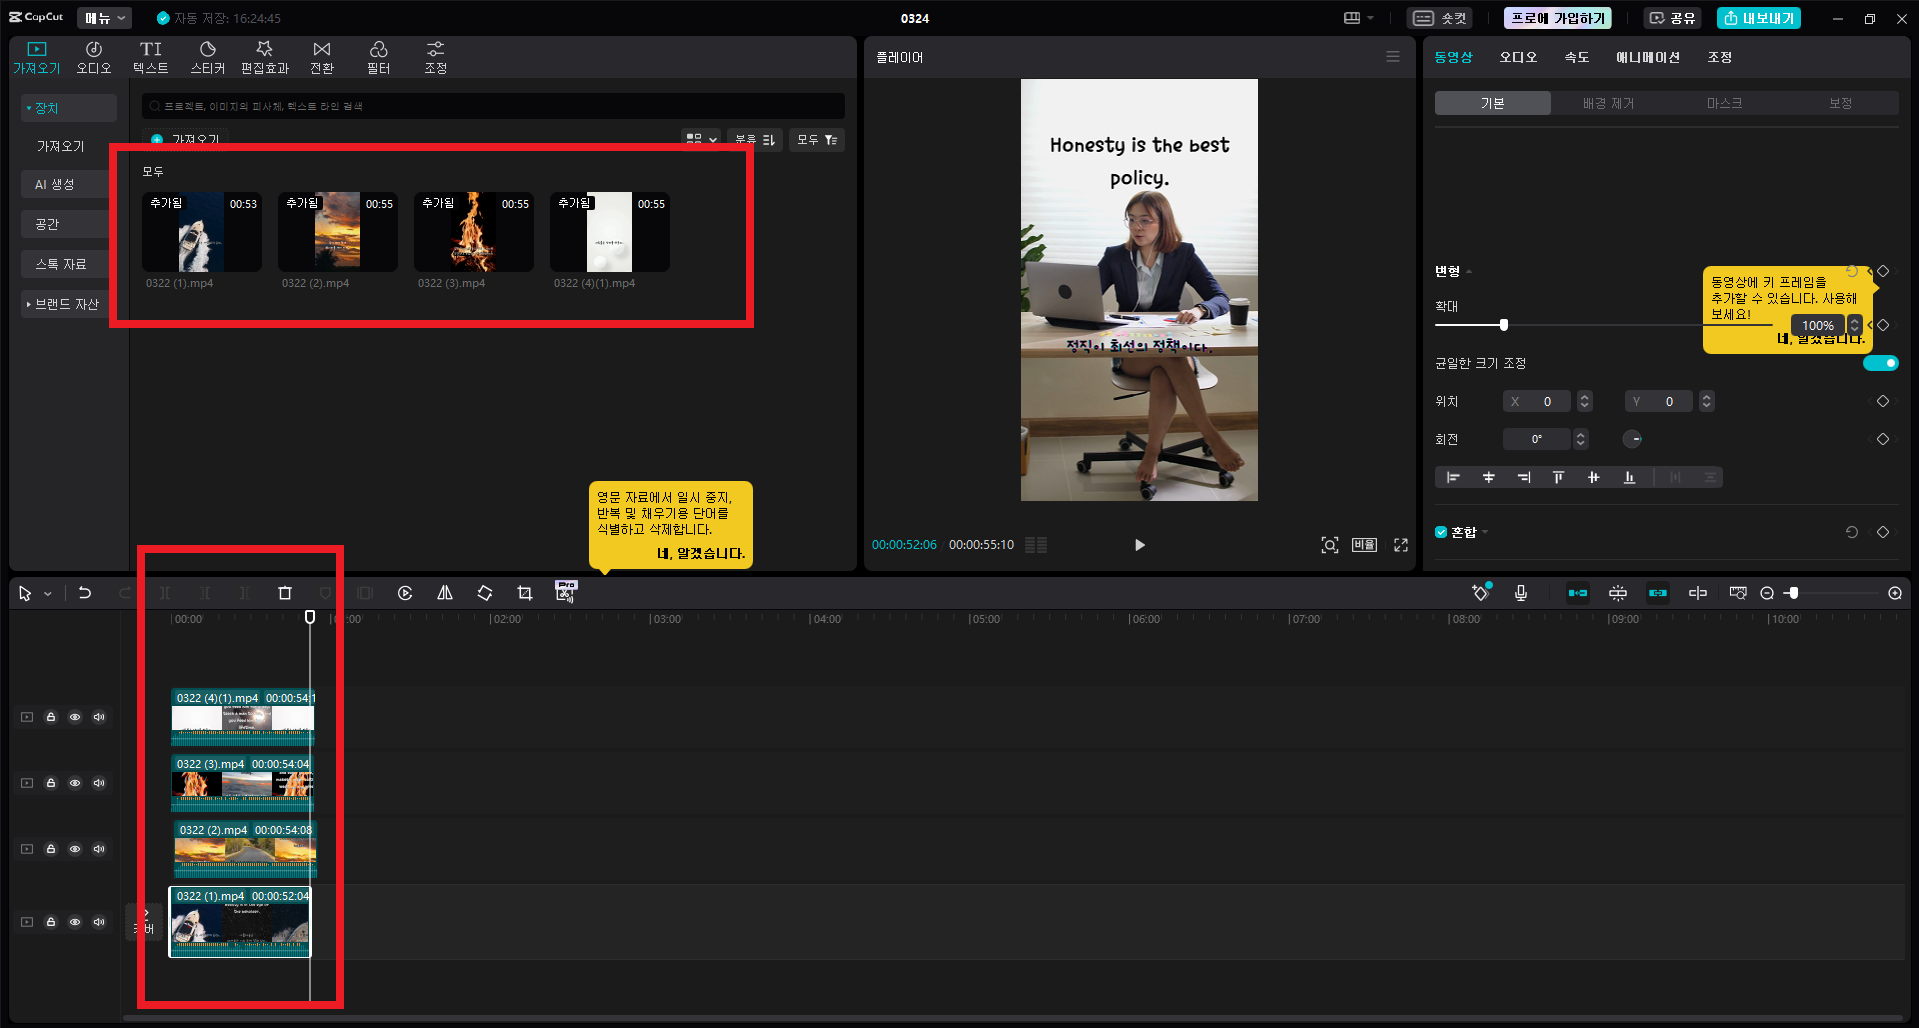
Task: Open the 모두 filter dropdown
Action: 817,140
